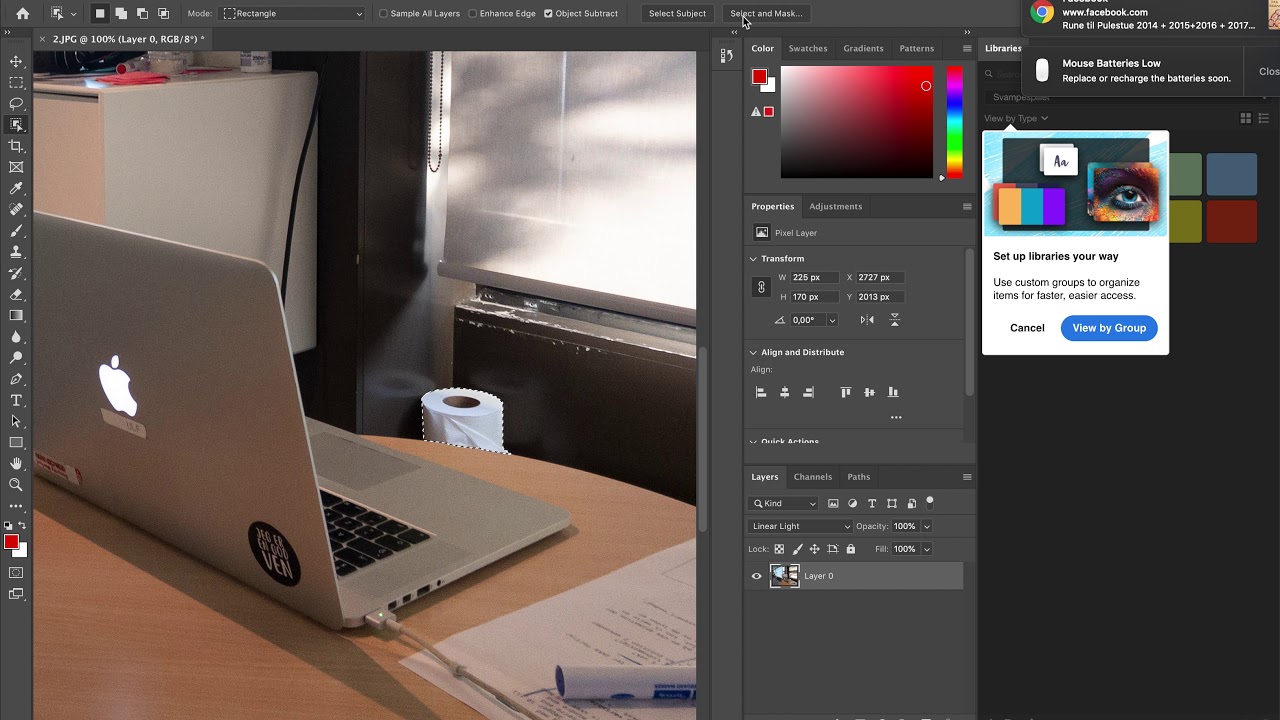
Task: Select the Frame tool
Action: click(x=16, y=167)
